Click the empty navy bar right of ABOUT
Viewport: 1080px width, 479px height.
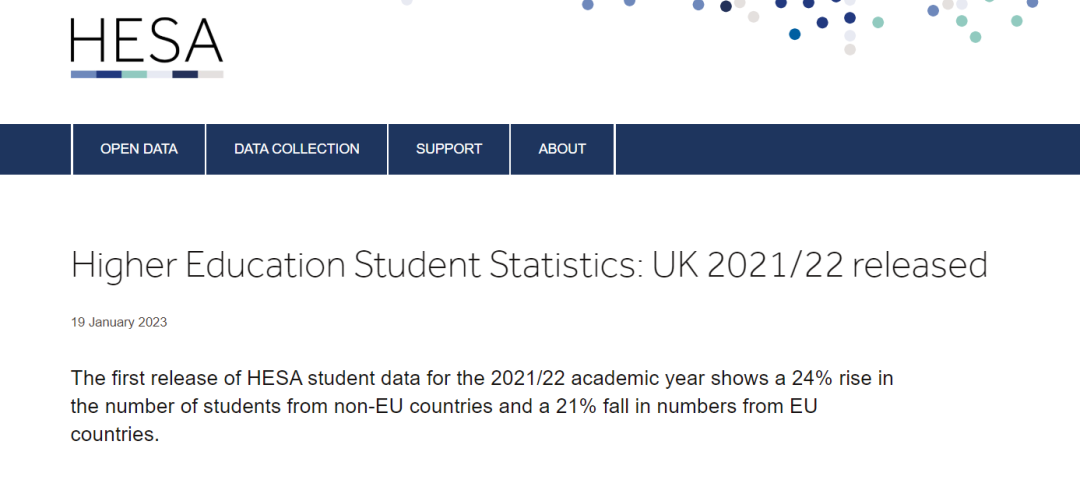coord(847,149)
